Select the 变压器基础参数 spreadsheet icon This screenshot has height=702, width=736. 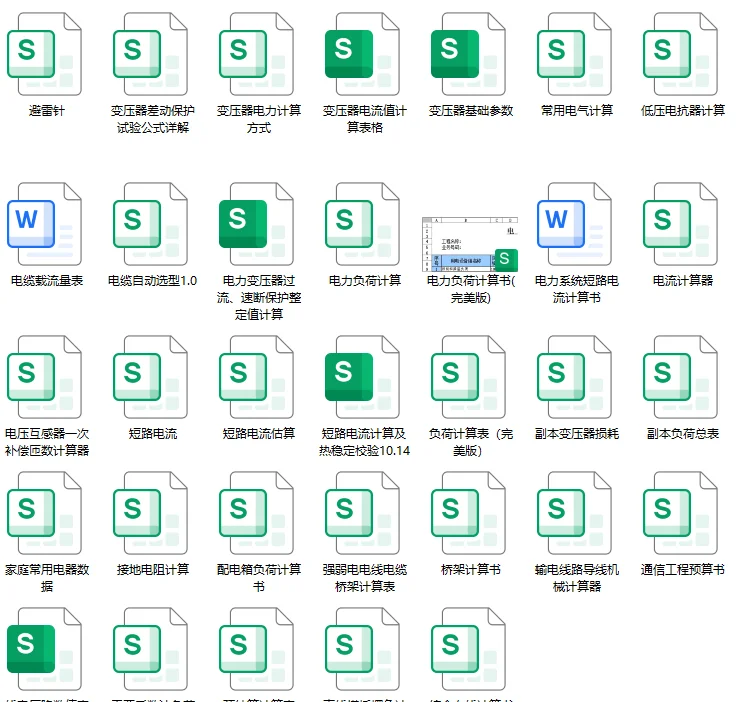[x=469, y=54]
